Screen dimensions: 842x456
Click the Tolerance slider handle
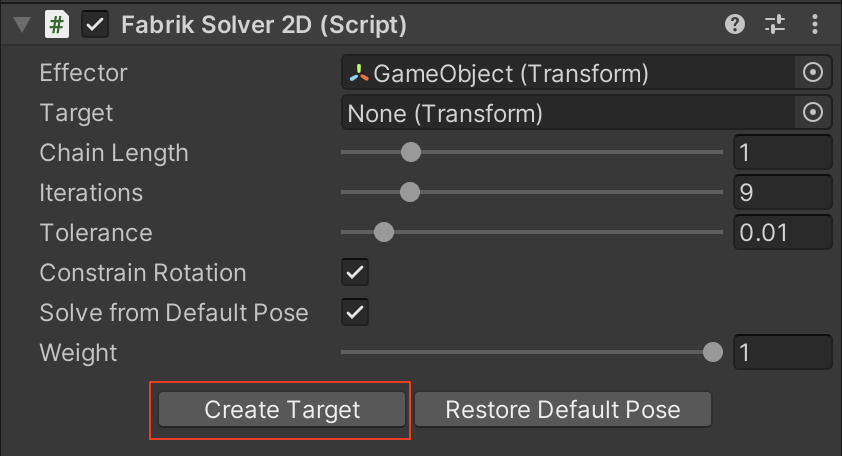383,232
